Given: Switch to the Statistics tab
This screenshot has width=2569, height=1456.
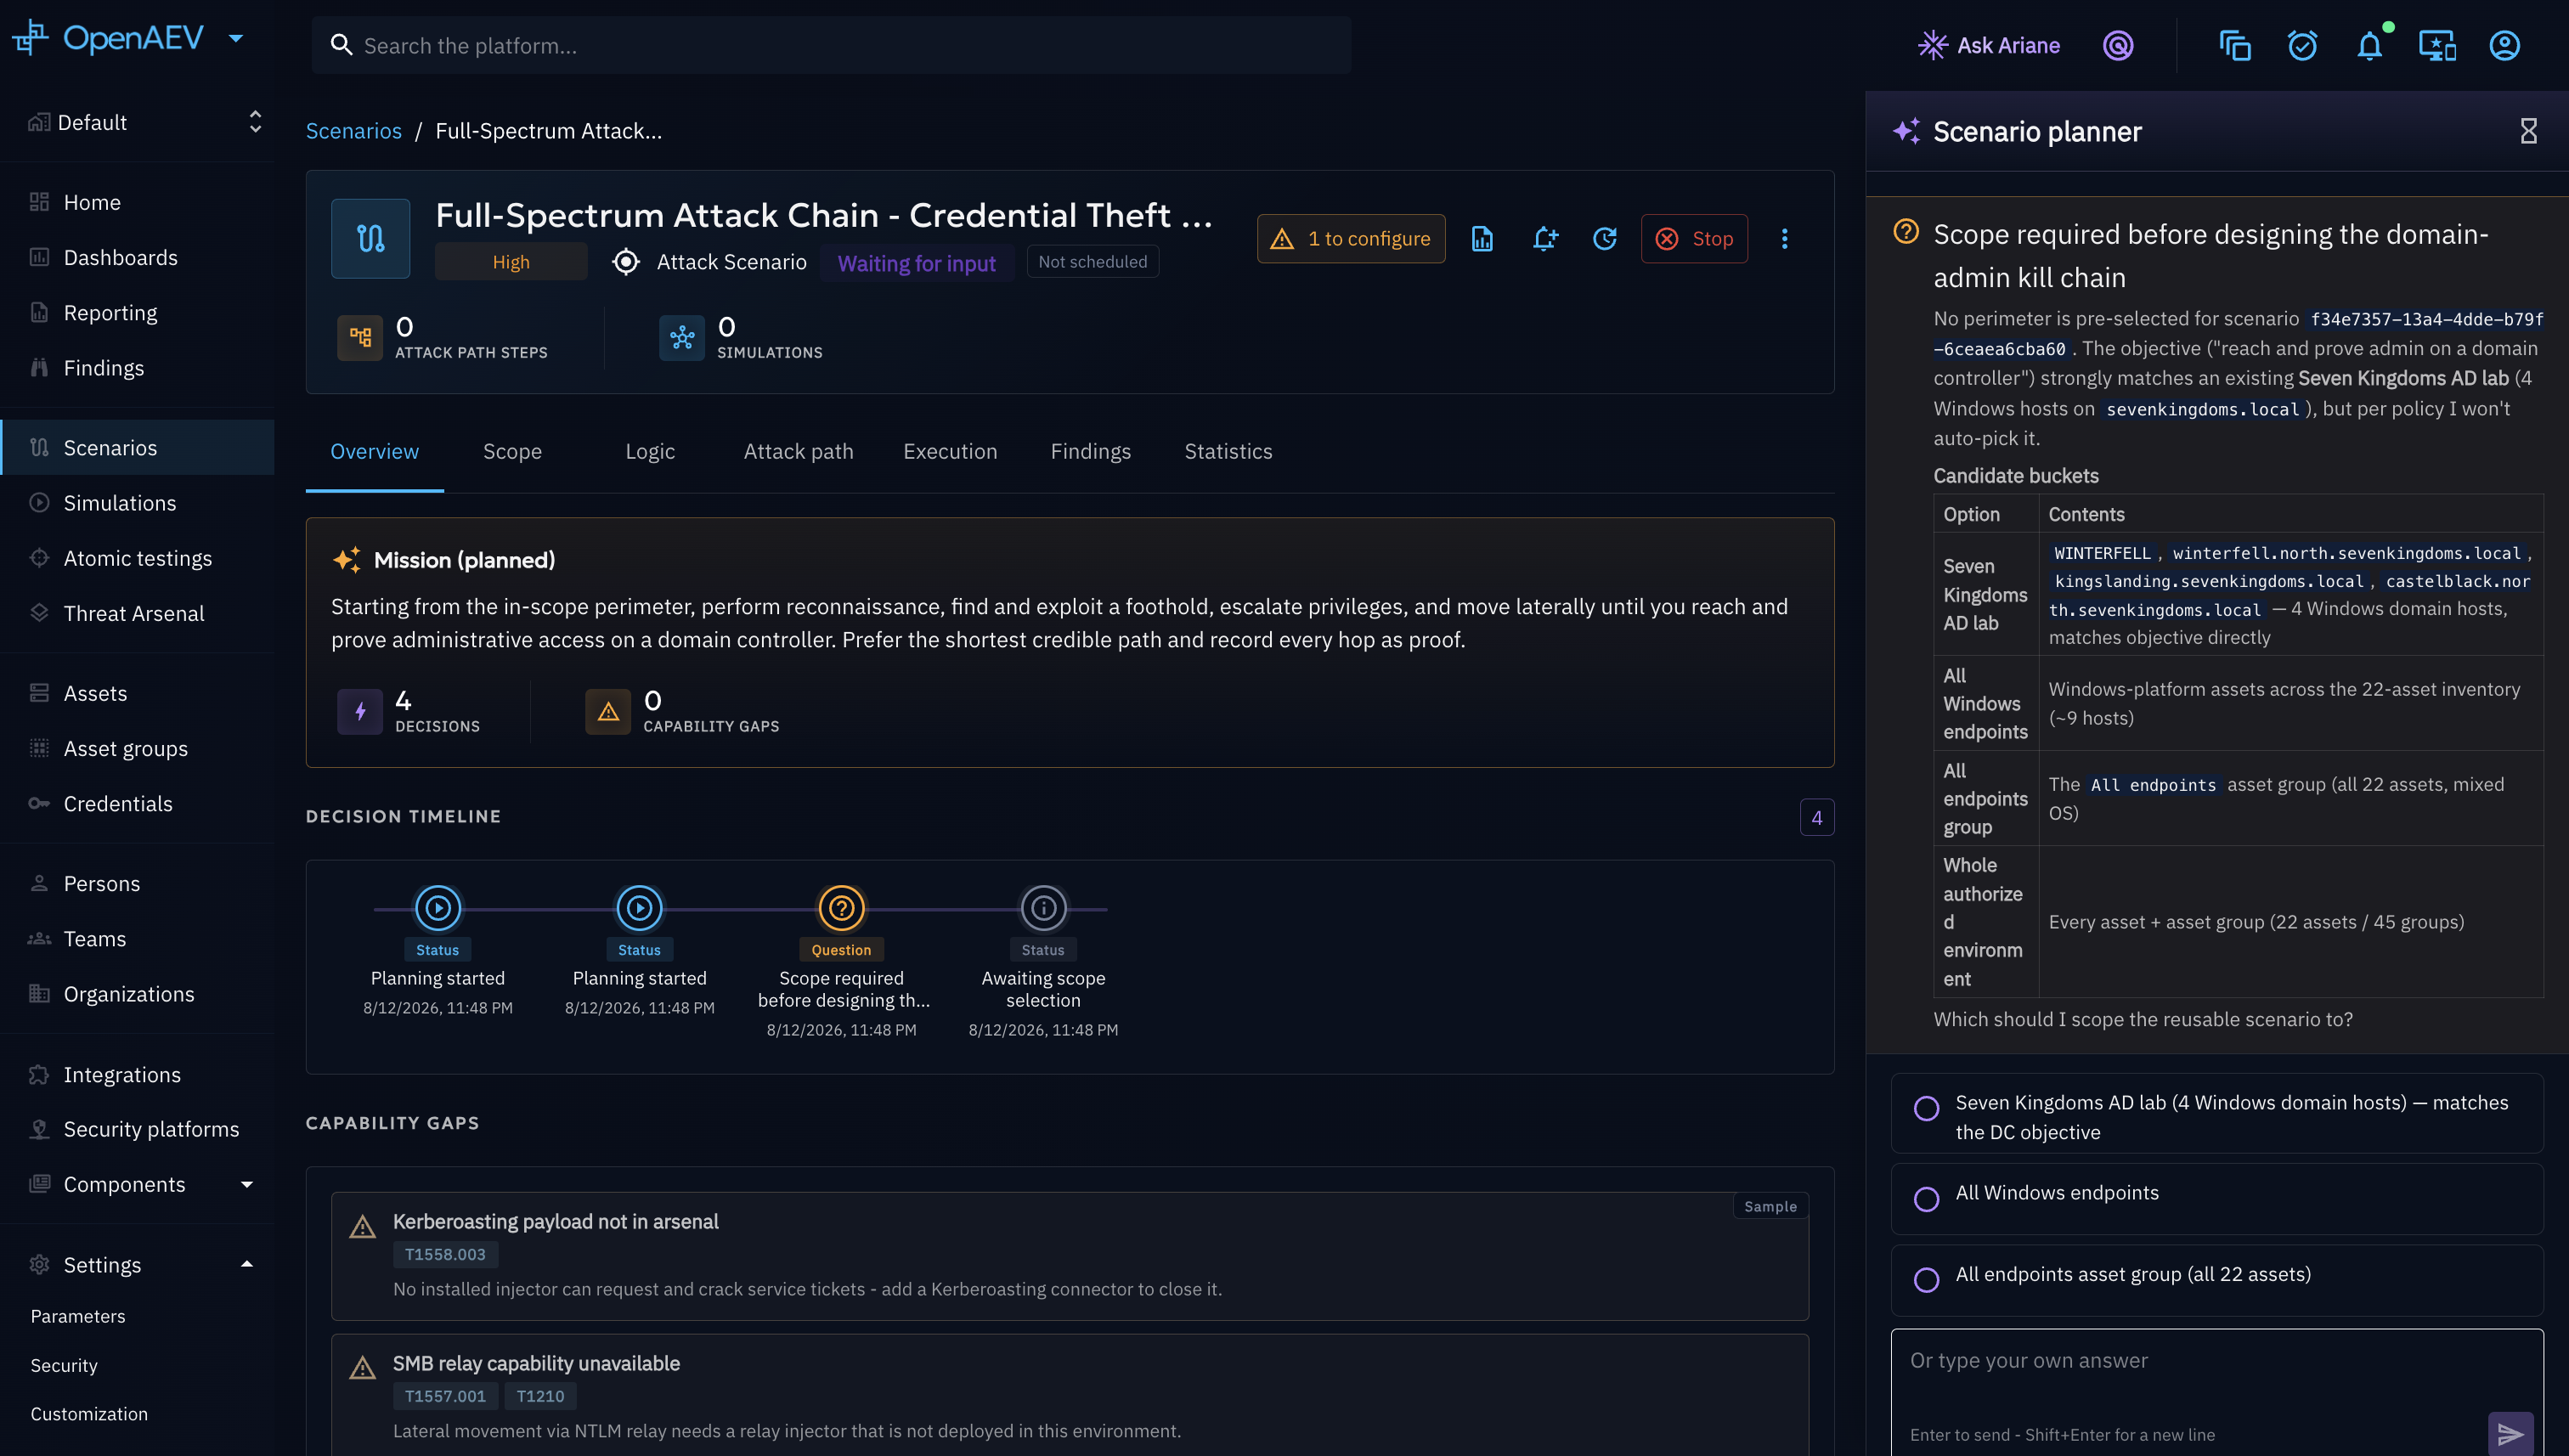Looking at the screenshot, I should coord(1228,451).
